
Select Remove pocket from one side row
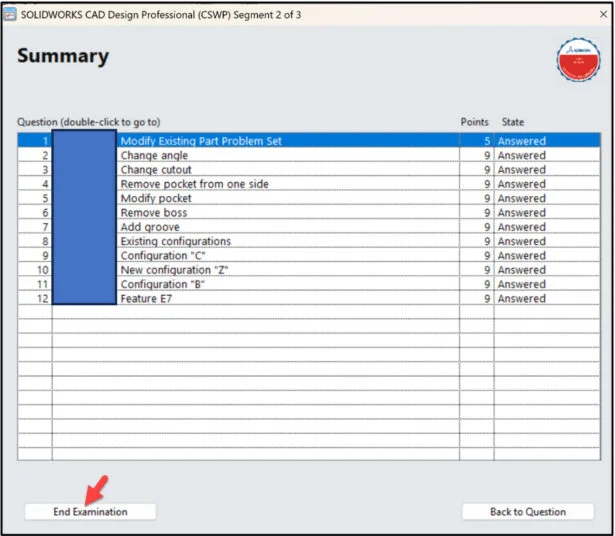click(x=194, y=184)
